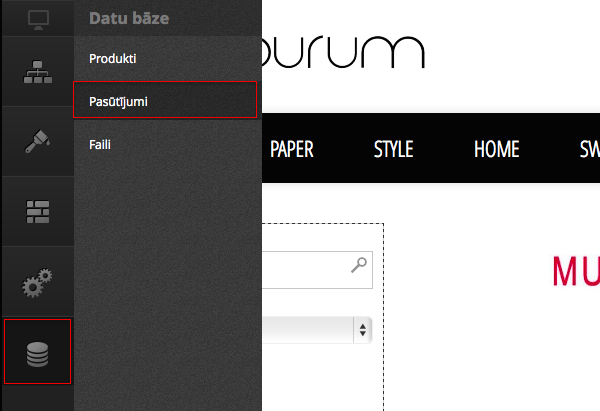Open the Produkti menu entry
Viewport: 600px width, 411px height.
coord(112,59)
